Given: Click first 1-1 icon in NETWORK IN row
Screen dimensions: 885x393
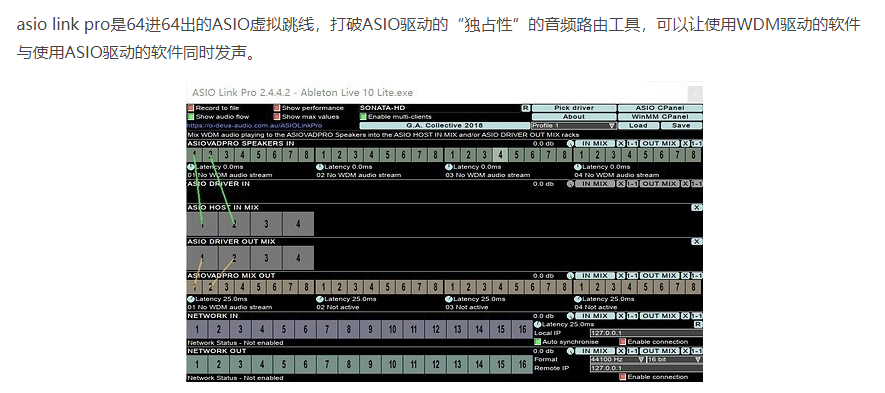Looking at the screenshot, I should [632, 316].
